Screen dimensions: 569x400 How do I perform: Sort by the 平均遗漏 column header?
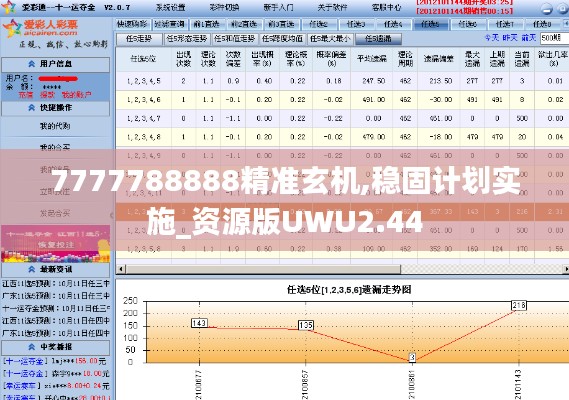point(372,59)
